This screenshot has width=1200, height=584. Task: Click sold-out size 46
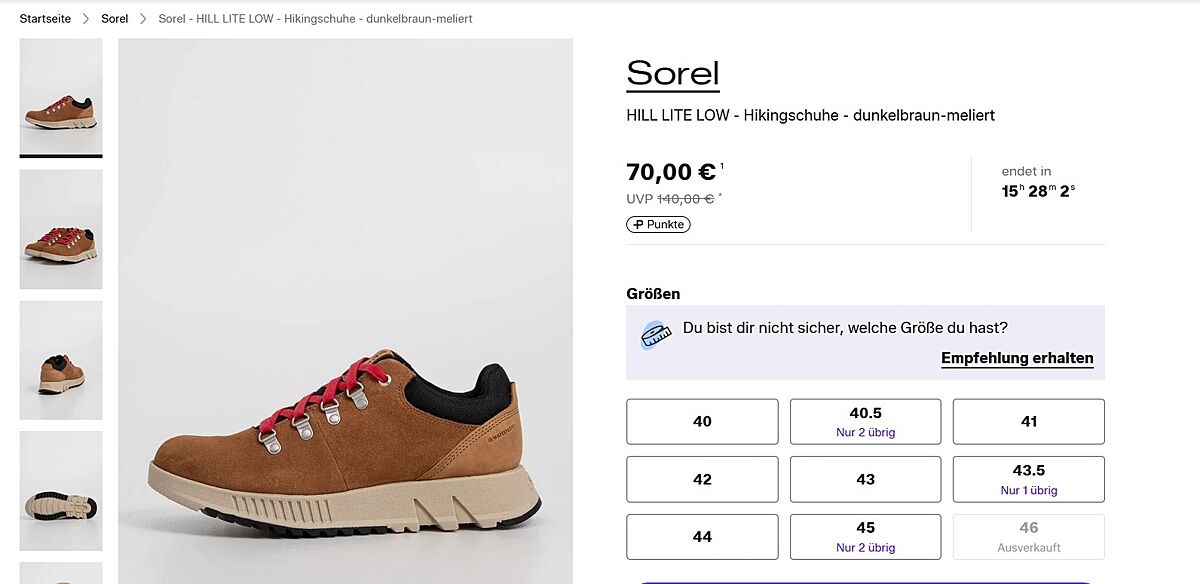[x=1028, y=537]
